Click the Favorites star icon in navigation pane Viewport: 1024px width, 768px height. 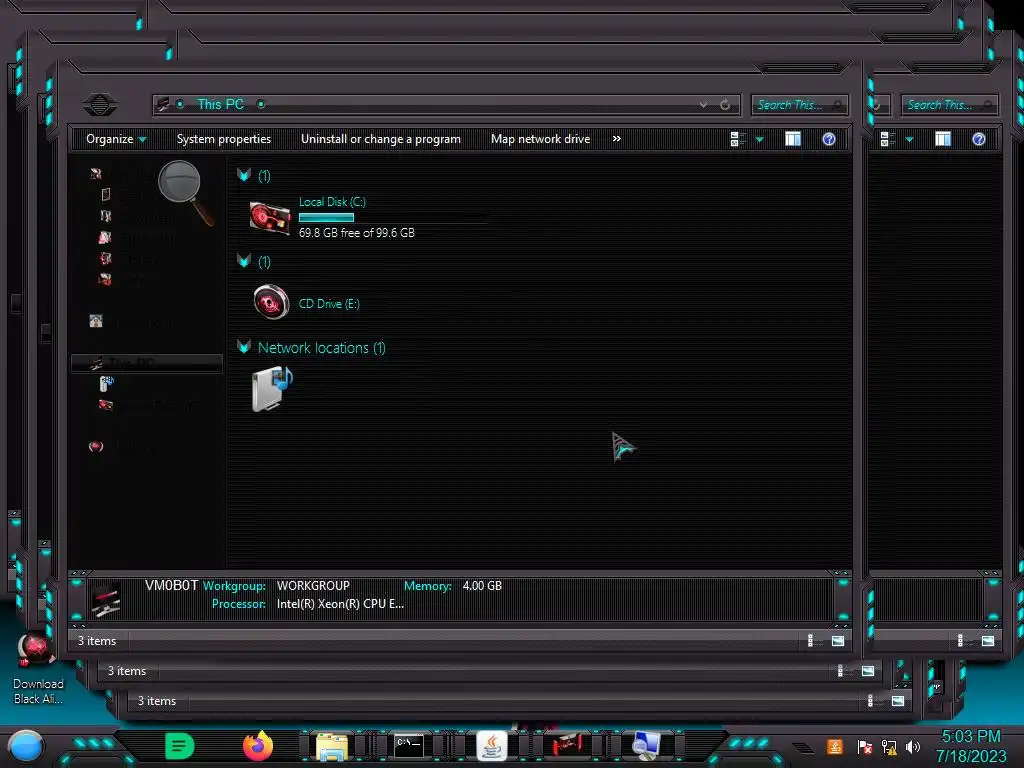[96, 174]
